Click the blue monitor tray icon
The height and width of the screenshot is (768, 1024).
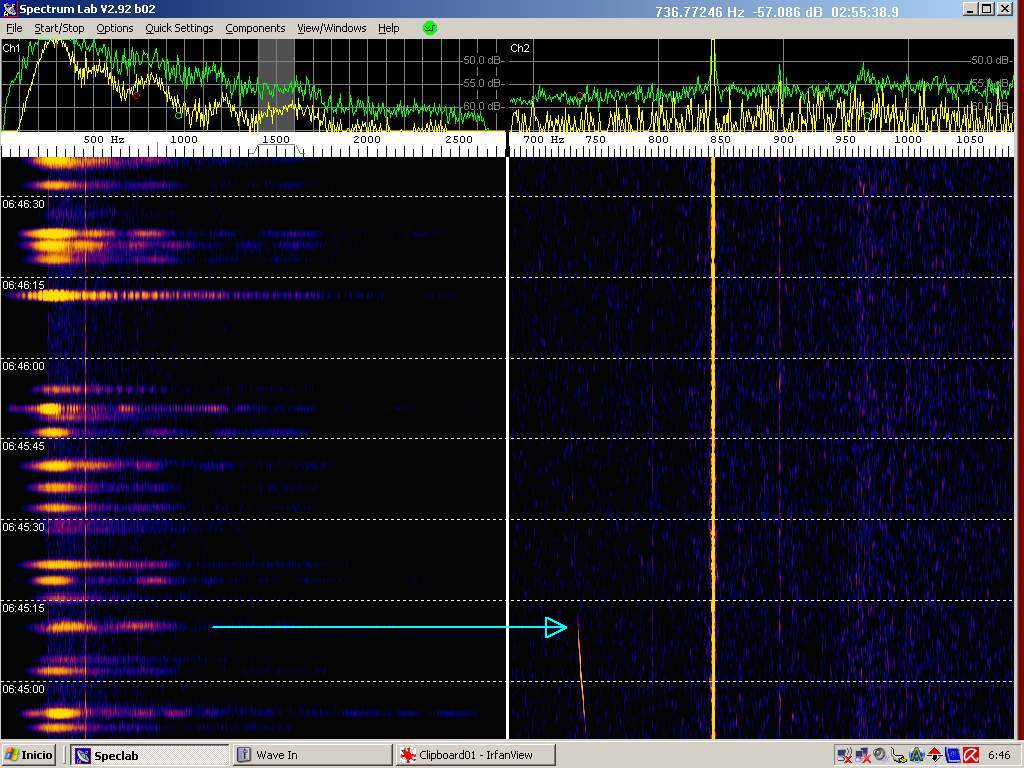(x=953, y=755)
